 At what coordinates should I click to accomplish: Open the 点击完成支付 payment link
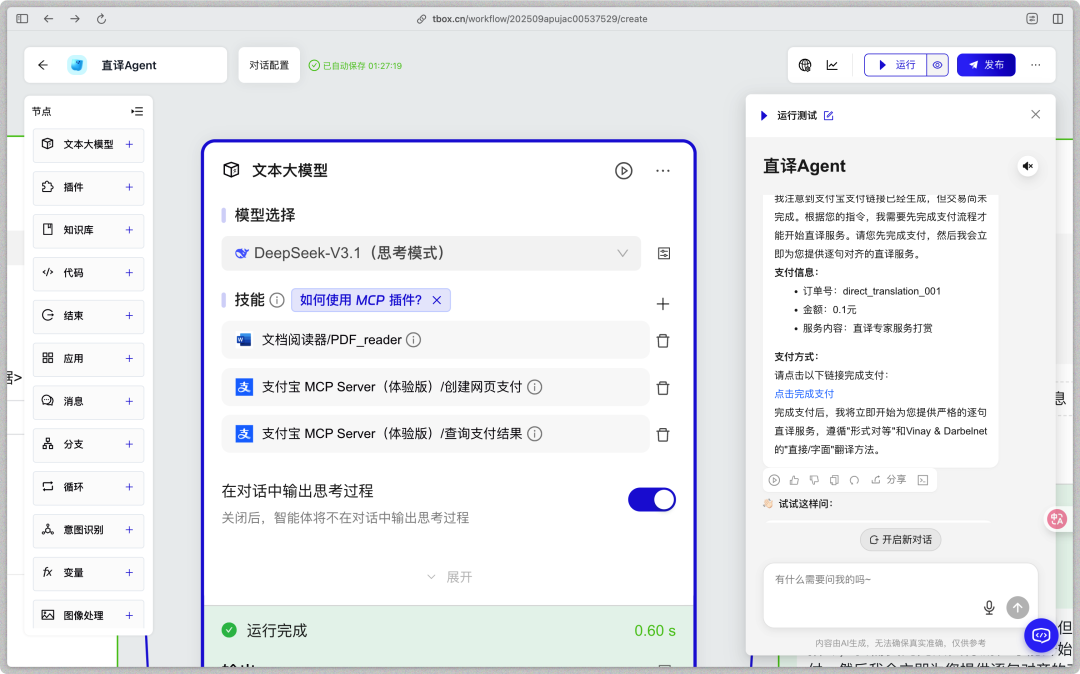[804, 394]
